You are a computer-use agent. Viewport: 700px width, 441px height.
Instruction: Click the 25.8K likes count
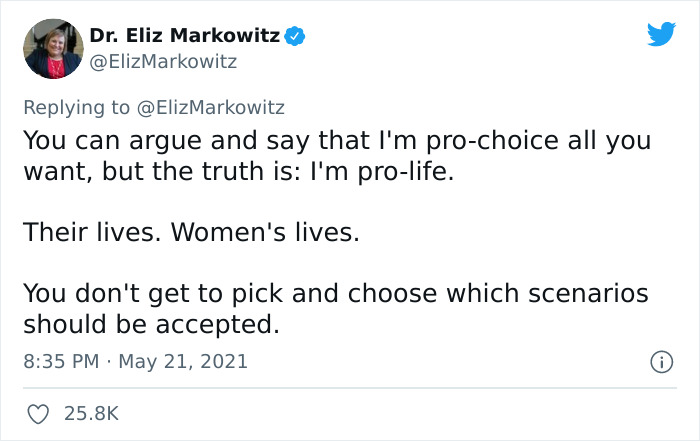tap(93, 412)
